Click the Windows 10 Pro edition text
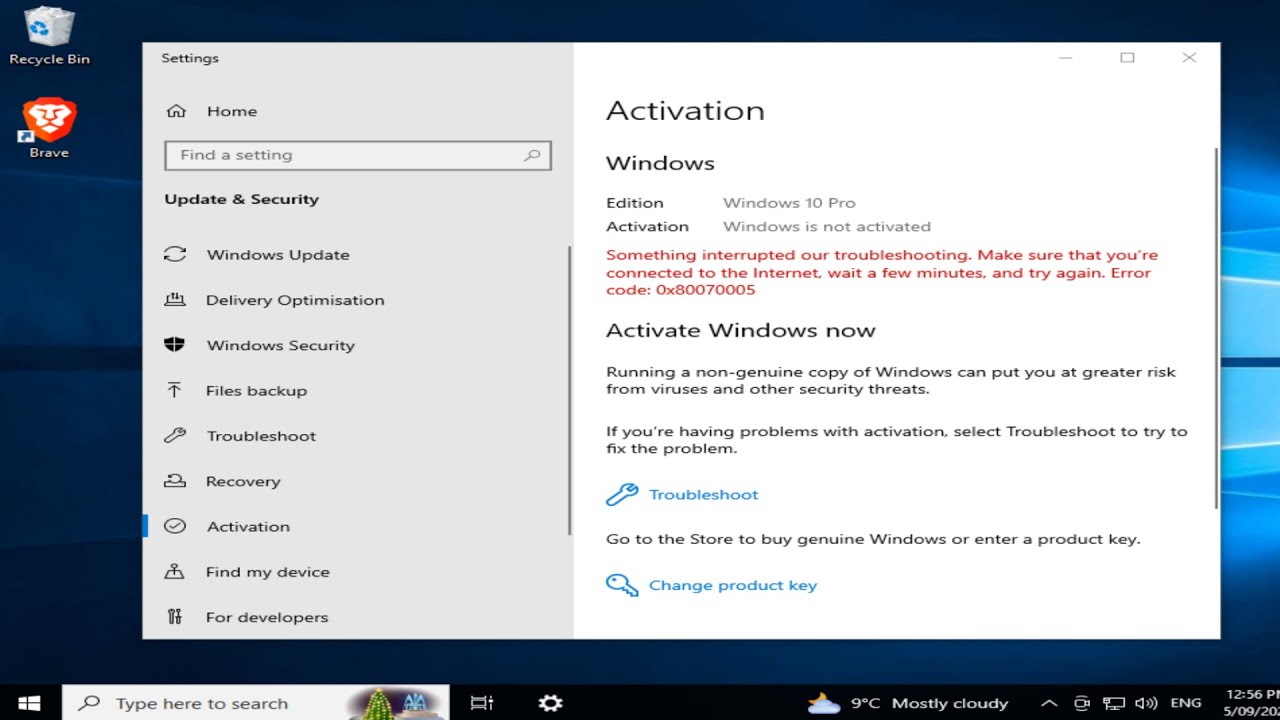This screenshot has width=1280, height=720. pos(789,203)
